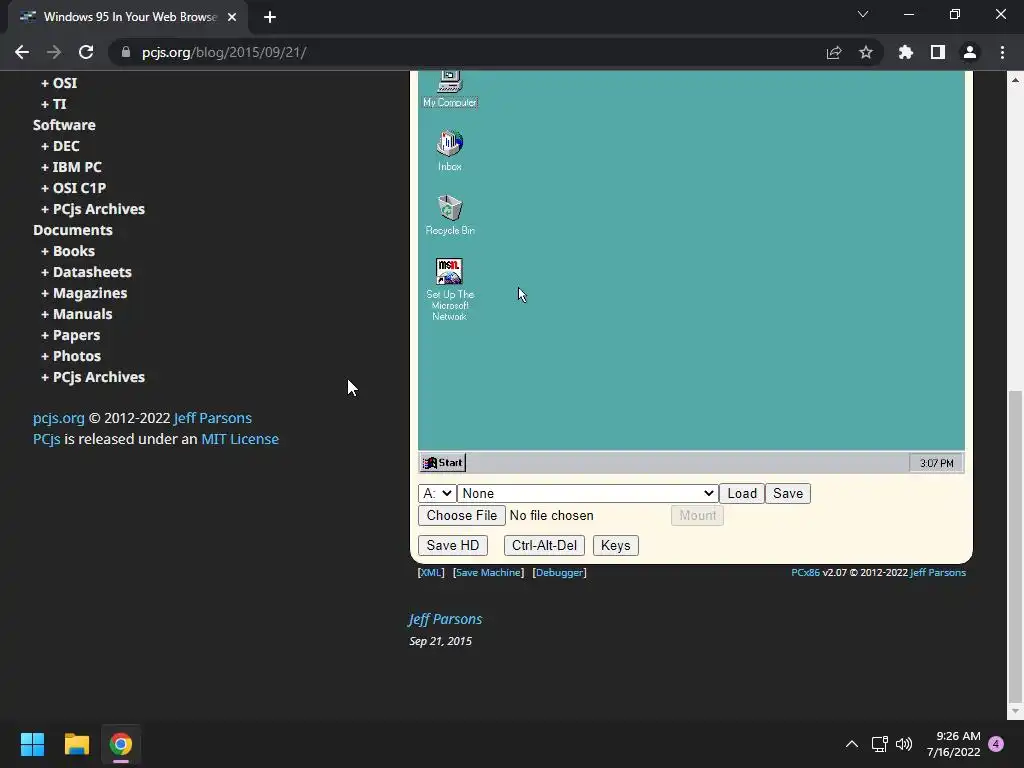Open Set Up The Microsoft Network icon
Viewport: 1024px width, 768px height.
(449, 289)
